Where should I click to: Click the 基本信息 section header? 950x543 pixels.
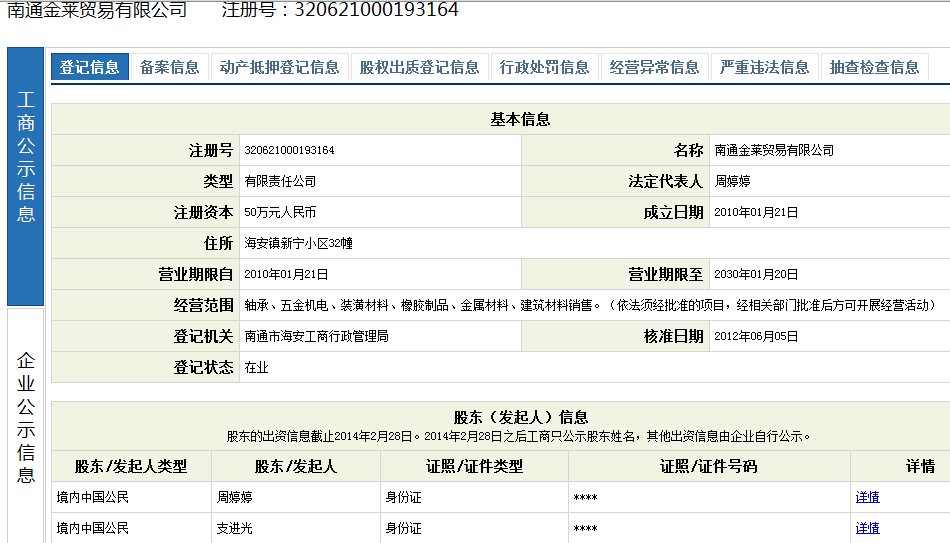(519, 119)
